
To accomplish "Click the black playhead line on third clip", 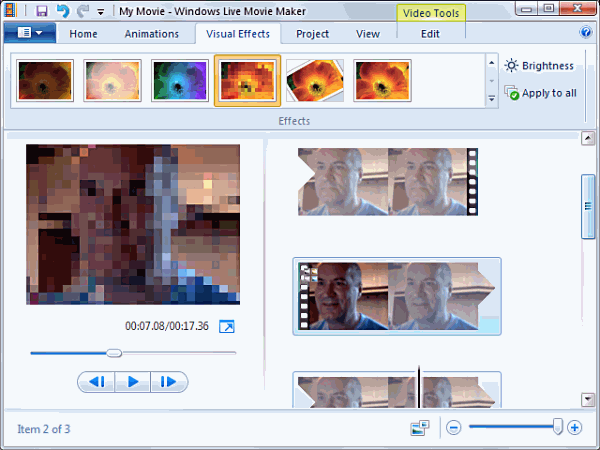I will pos(419,387).
